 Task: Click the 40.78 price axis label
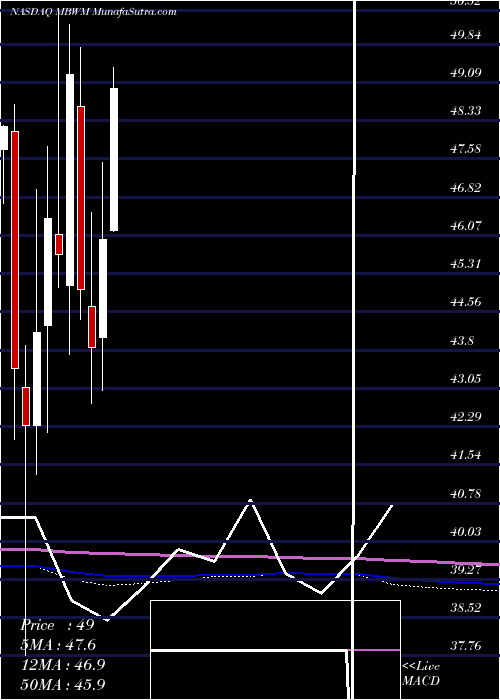coord(466,493)
